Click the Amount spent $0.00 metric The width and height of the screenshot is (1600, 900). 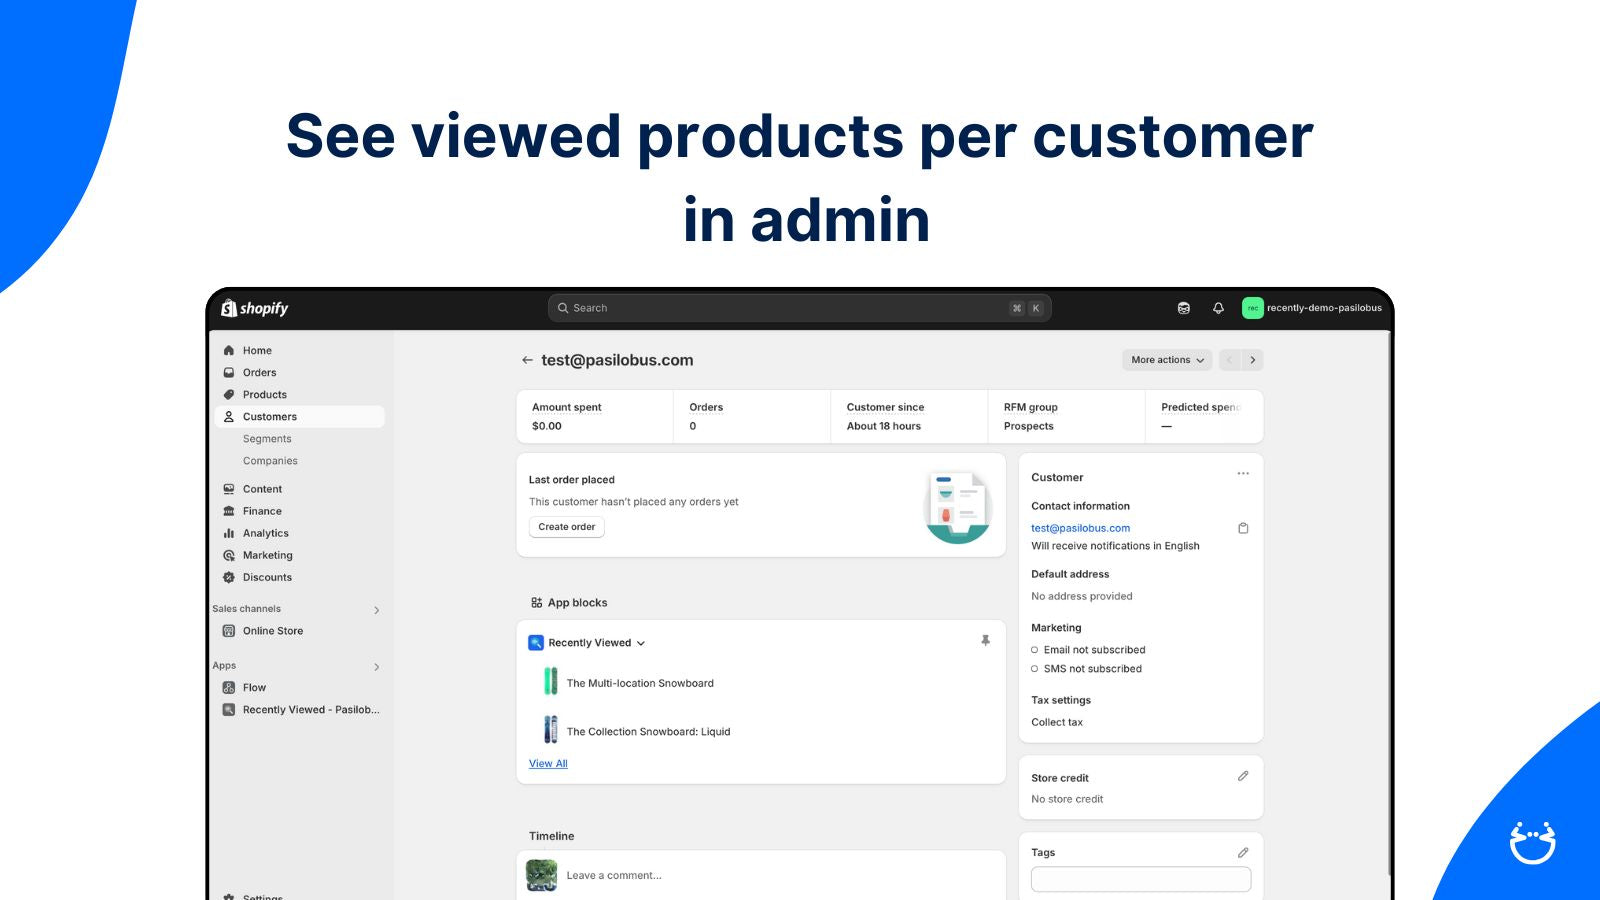click(x=595, y=416)
